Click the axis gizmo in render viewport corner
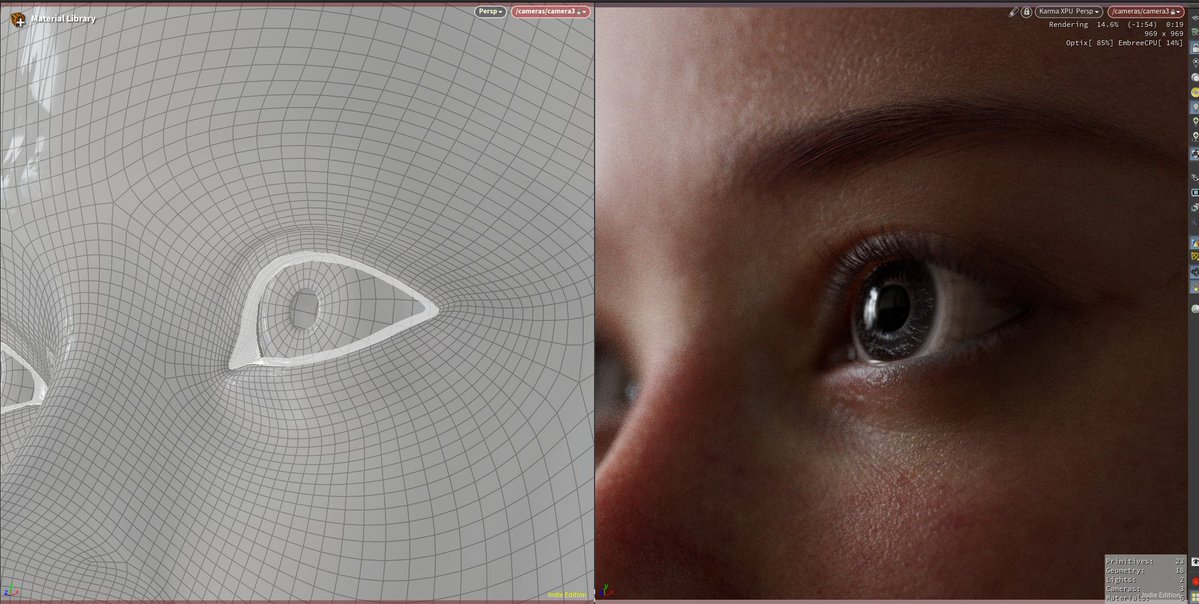 (x=605, y=590)
